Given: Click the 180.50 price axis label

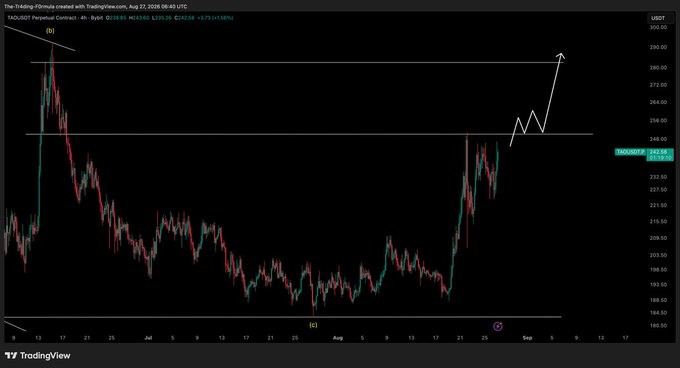Looking at the screenshot, I should click(x=658, y=326).
